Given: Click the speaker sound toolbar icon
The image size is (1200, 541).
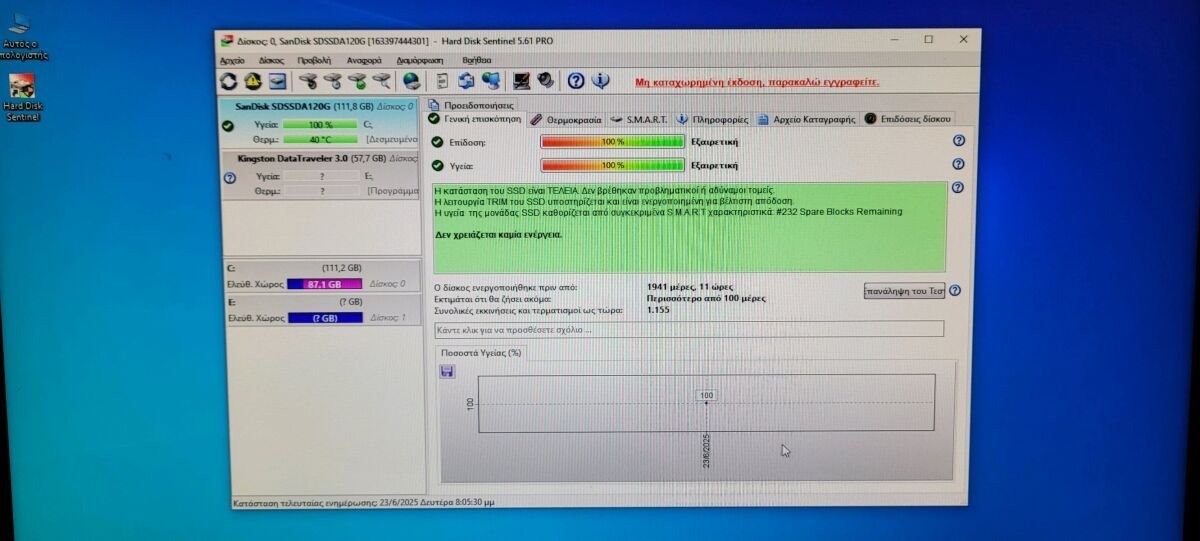Looking at the screenshot, I should pos(546,81).
